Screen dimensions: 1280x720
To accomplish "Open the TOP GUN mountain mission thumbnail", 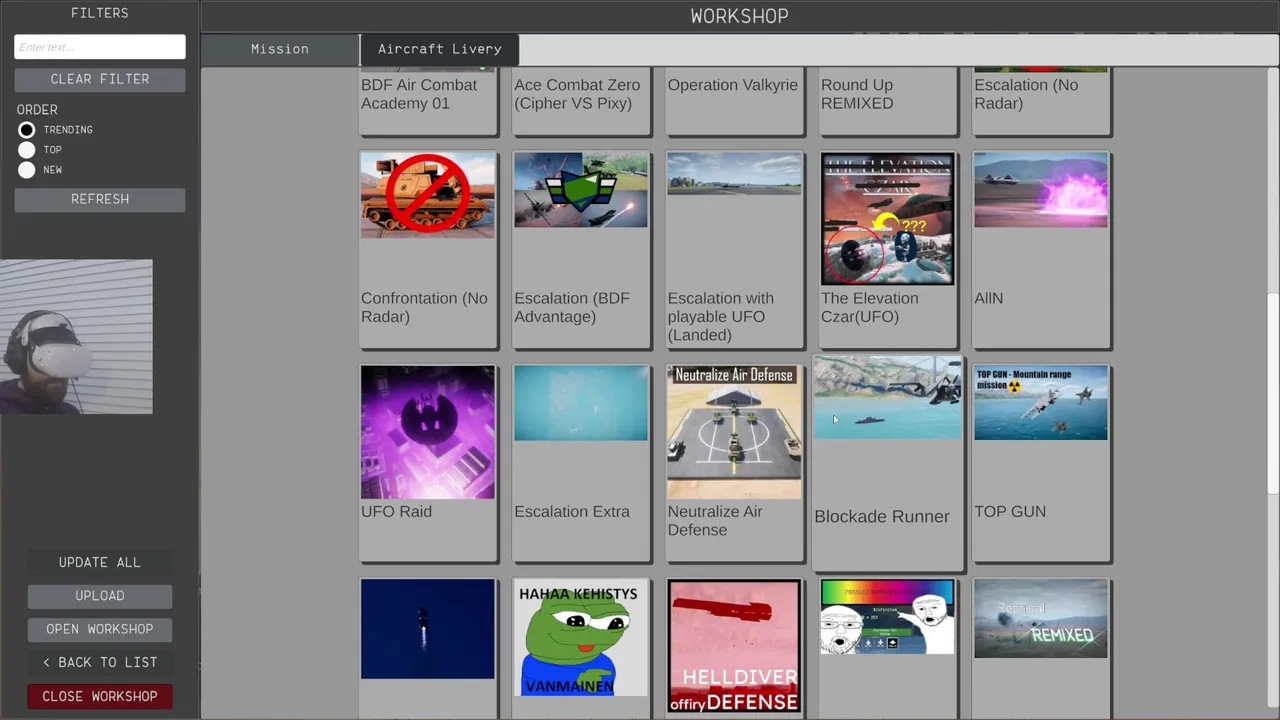I will tap(1041, 403).
